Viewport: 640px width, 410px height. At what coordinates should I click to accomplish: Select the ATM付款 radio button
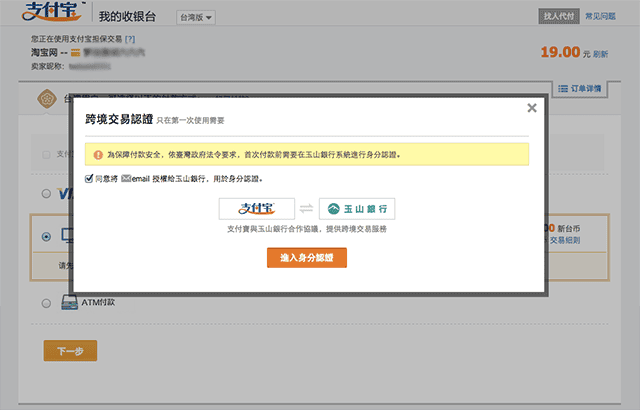tap(46, 303)
